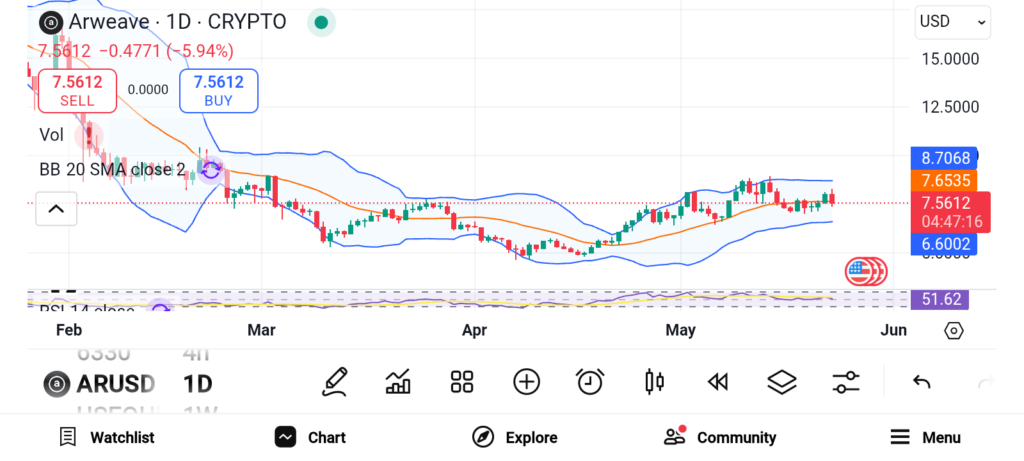Tap the green market status dot

[x=321, y=22]
